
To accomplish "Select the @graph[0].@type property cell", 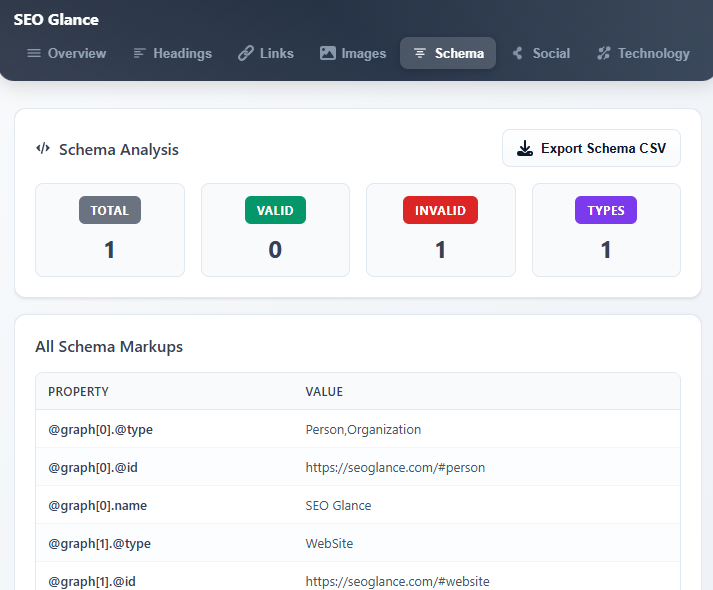I will click(x=100, y=430).
